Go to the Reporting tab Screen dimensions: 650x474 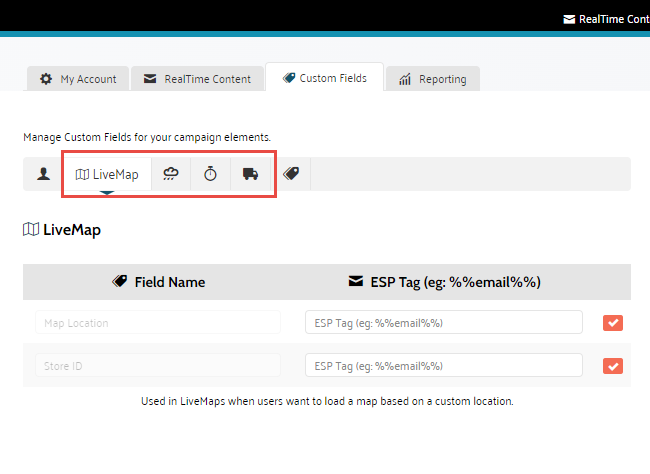click(433, 79)
